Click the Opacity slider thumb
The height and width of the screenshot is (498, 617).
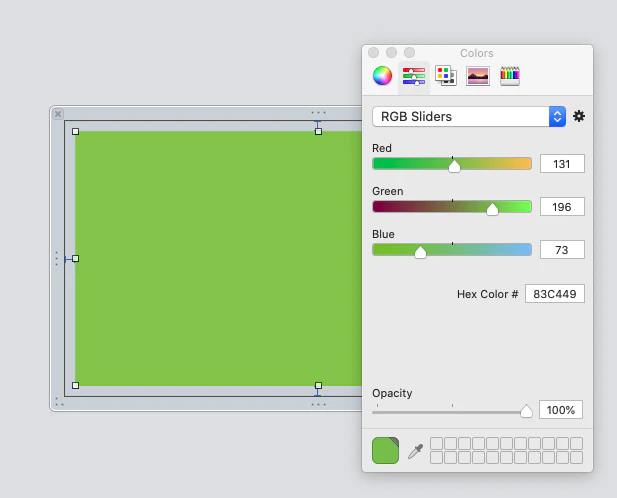tap(526, 411)
